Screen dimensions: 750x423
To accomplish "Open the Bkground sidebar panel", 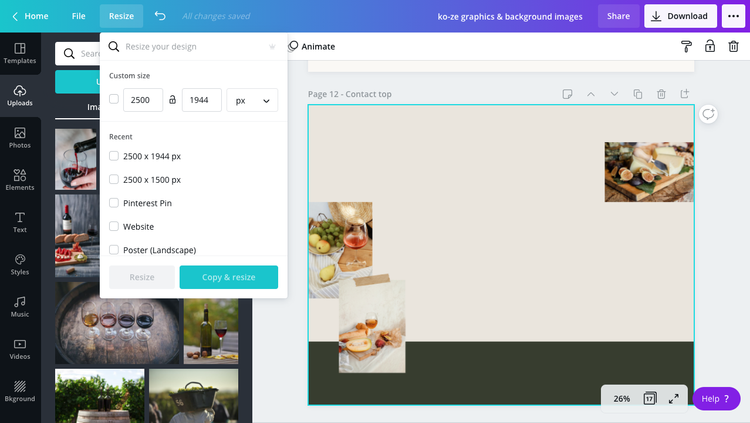I will click(x=20, y=391).
